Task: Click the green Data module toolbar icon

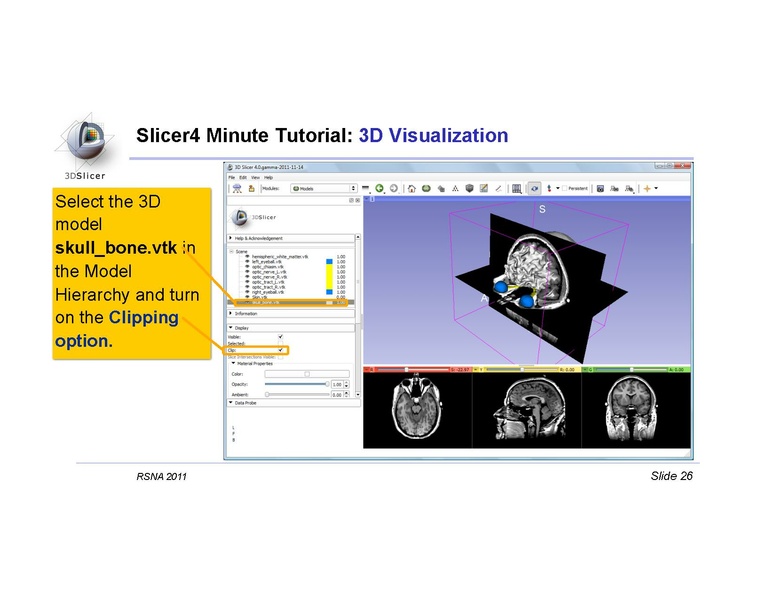Action: click(x=426, y=189)
